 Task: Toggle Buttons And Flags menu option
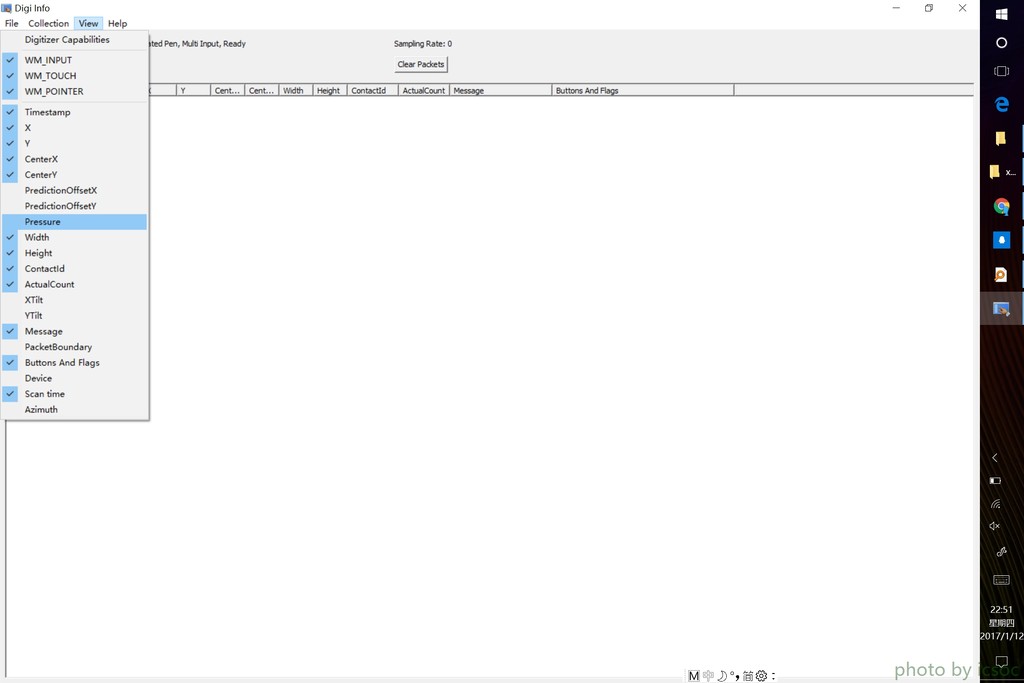tap(74, 363)
